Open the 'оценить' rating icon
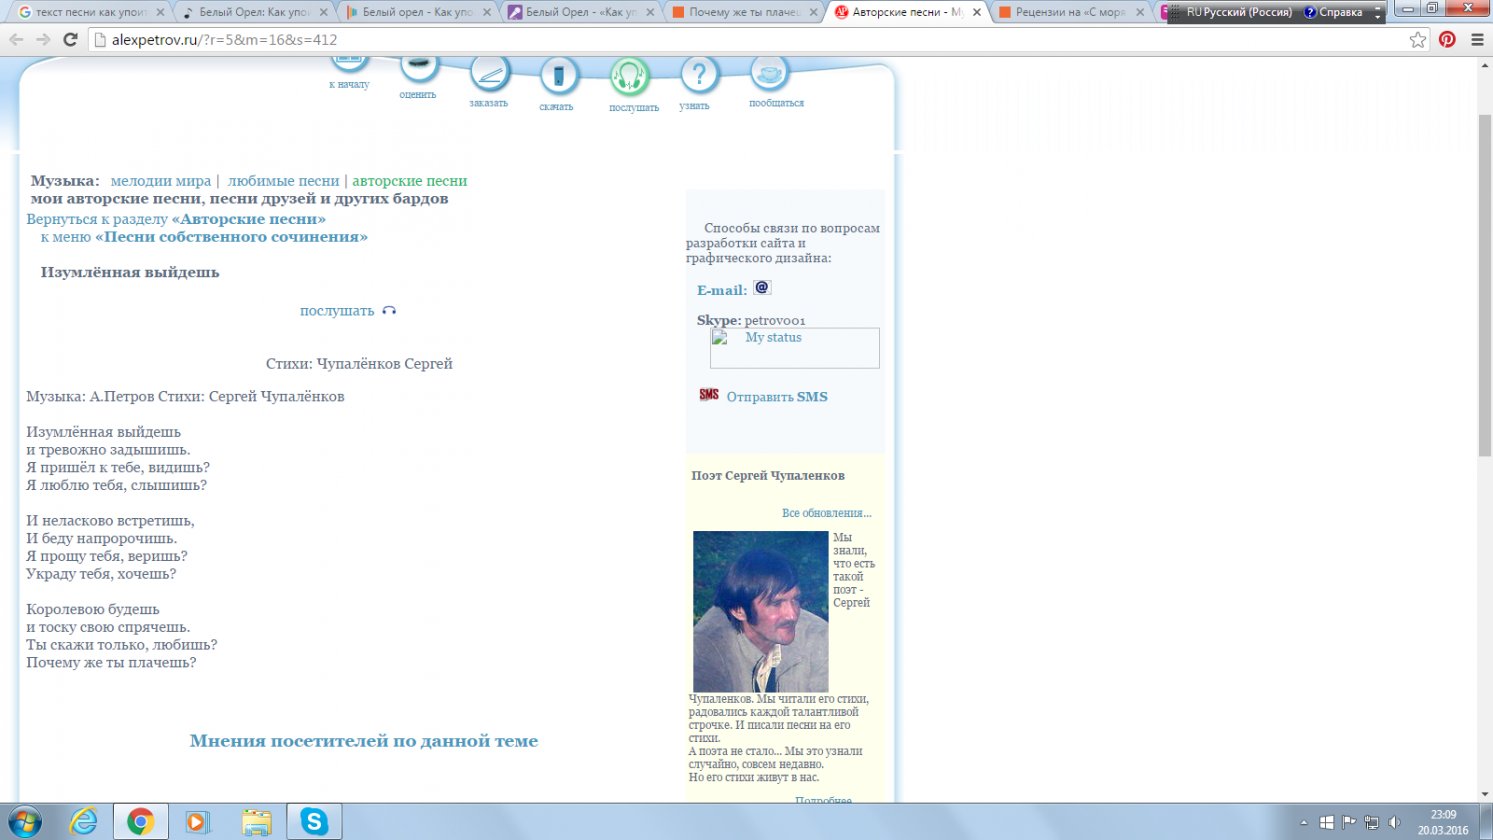The height and width of the screenshot is (840, 1493). (x=419, y=66)
